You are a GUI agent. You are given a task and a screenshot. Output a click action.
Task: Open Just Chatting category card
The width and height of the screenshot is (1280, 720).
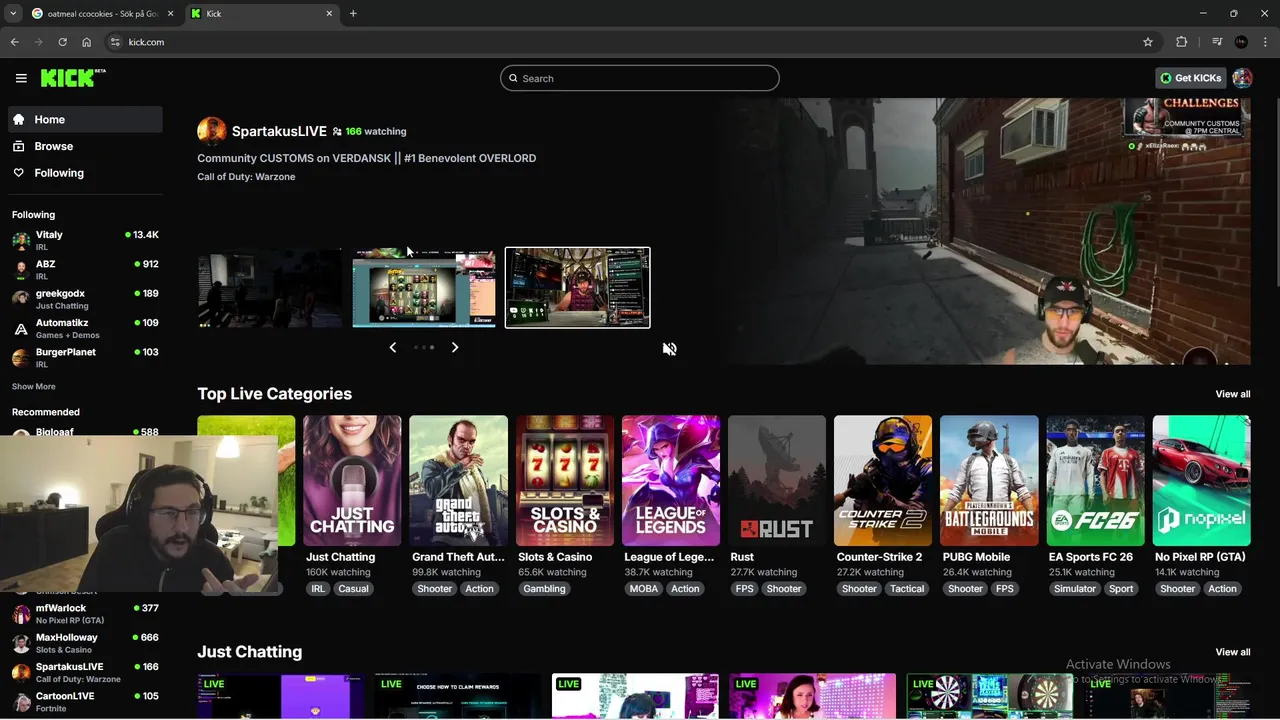pyautogui.click(x=352, y=481)
